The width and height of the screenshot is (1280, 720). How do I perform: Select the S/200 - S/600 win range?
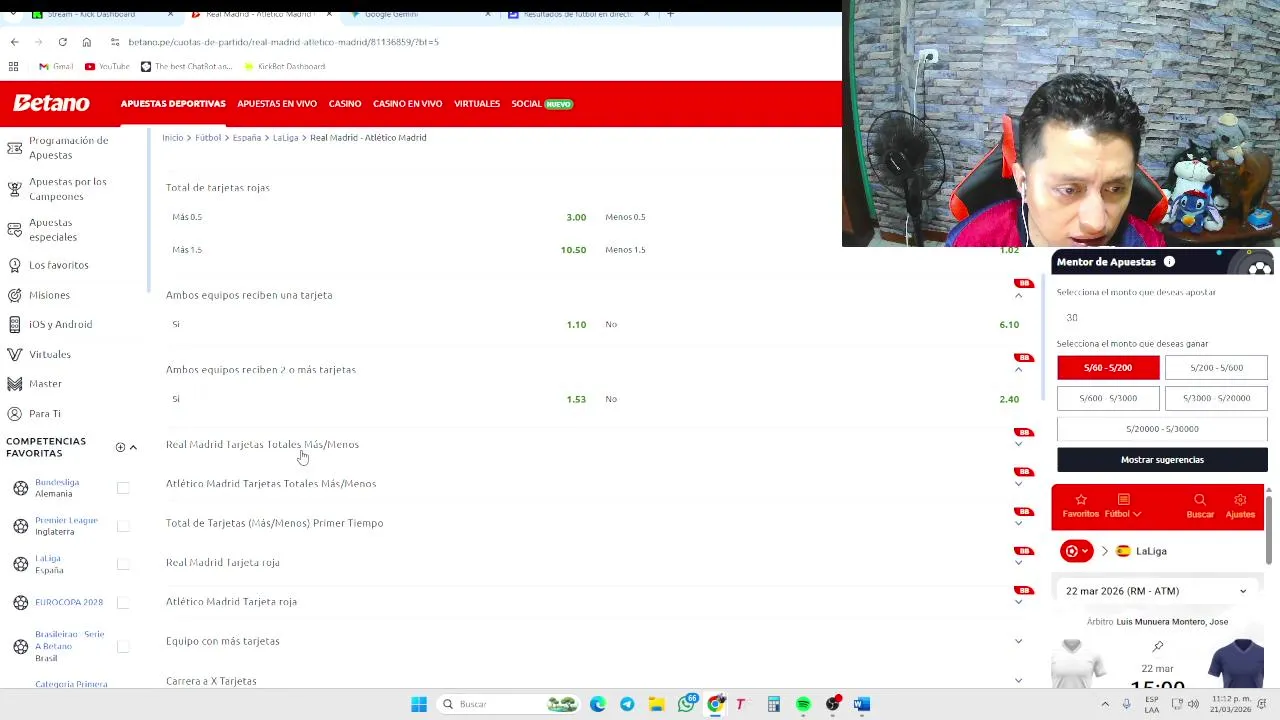point(1216,368)
